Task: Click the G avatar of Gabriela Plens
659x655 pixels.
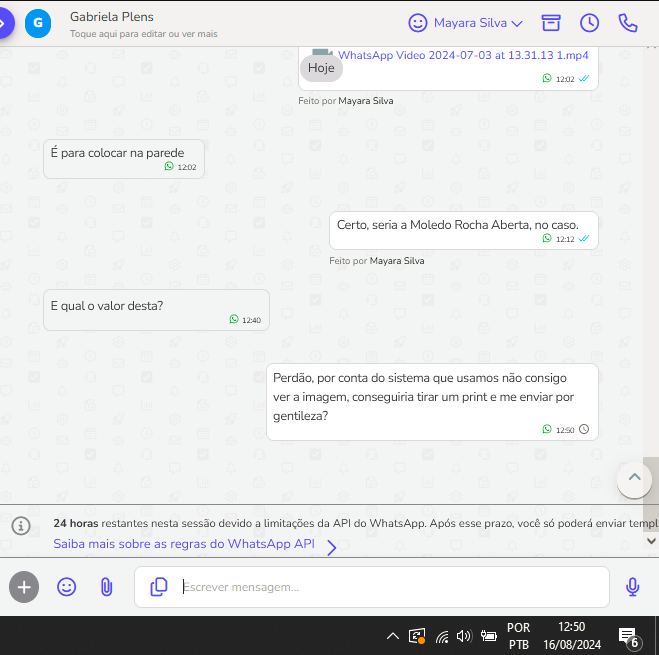Action: tap(38, 23)
